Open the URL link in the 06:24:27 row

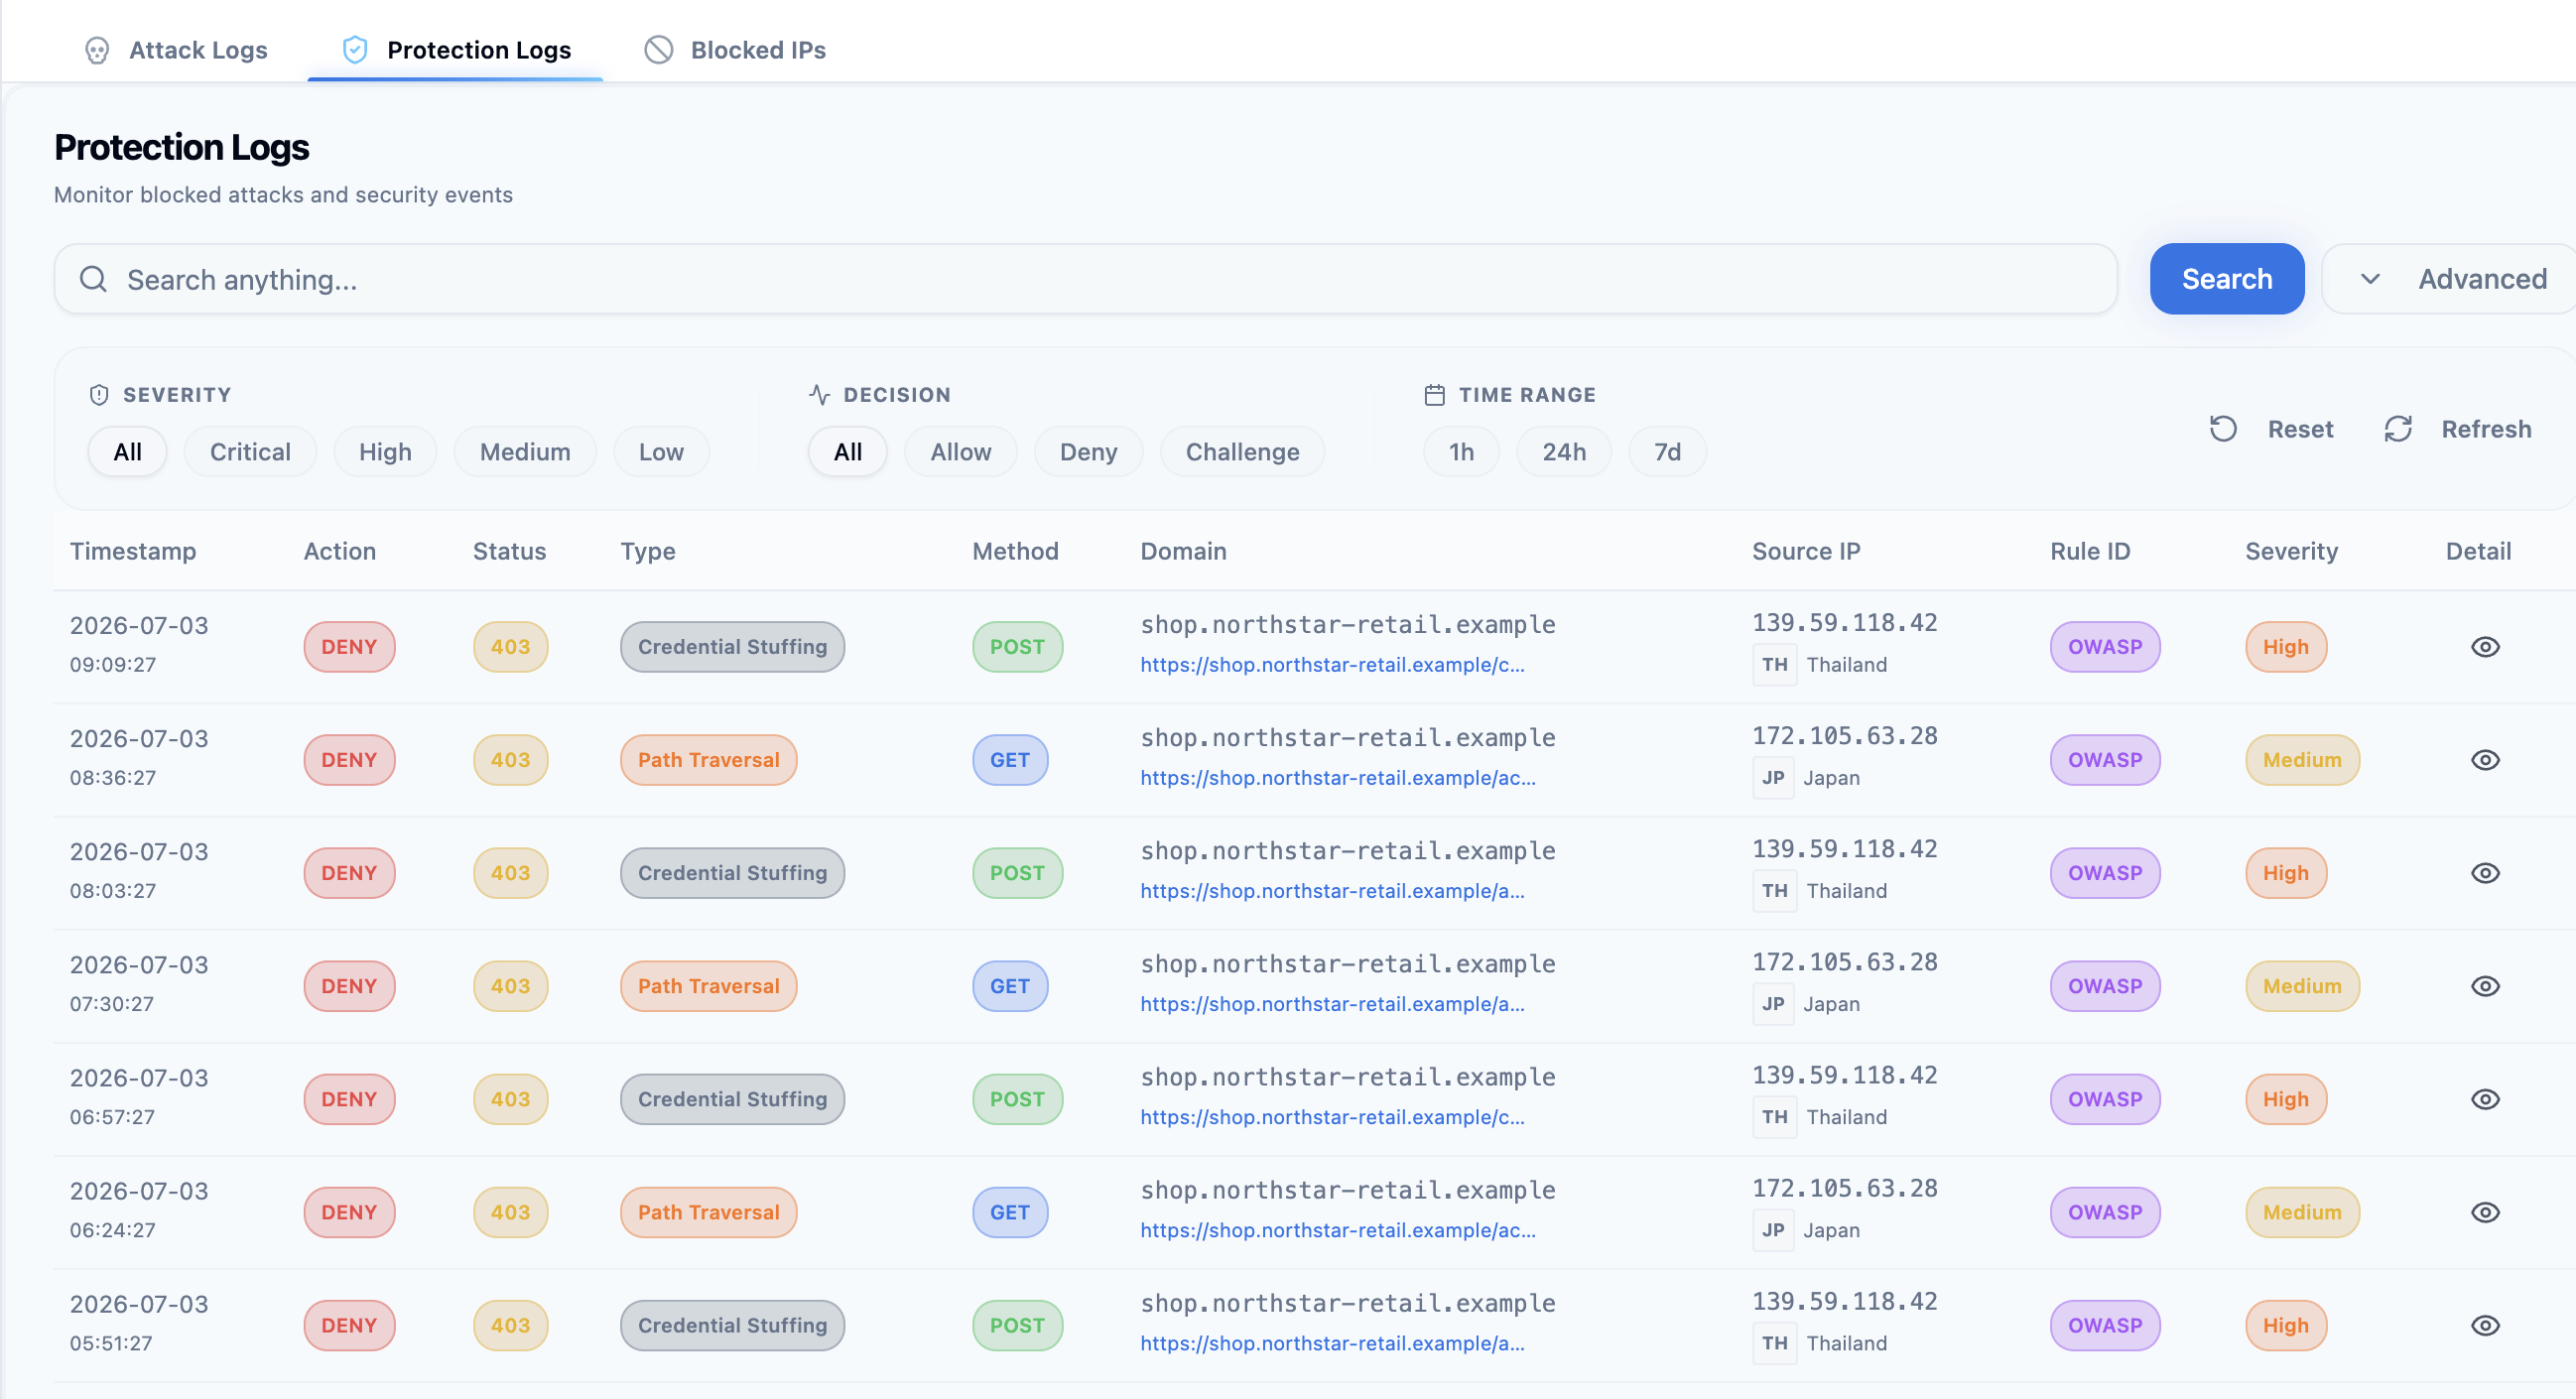(x=1338, y=1230)
